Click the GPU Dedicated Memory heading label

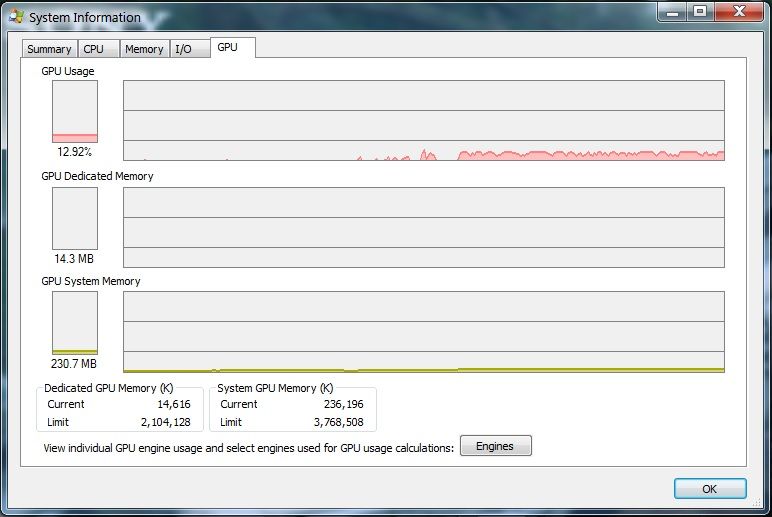(x=97, y=176)
